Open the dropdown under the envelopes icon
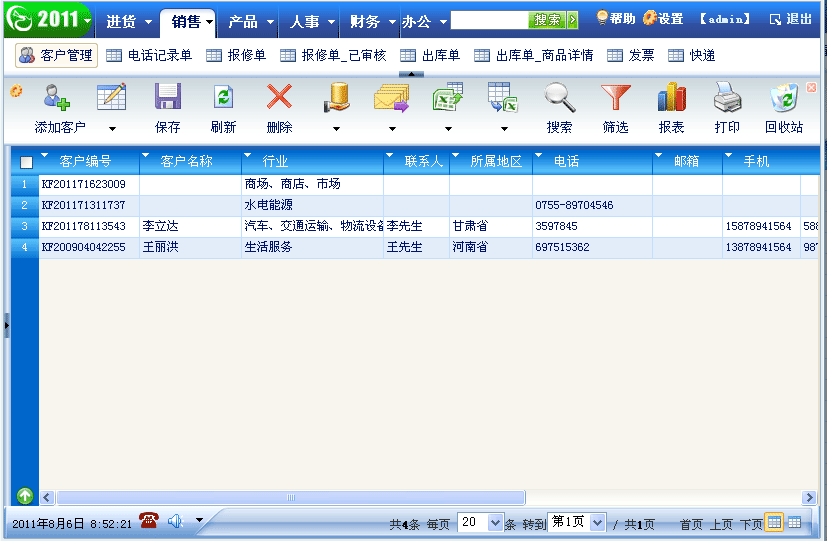 tap(392, 128)
